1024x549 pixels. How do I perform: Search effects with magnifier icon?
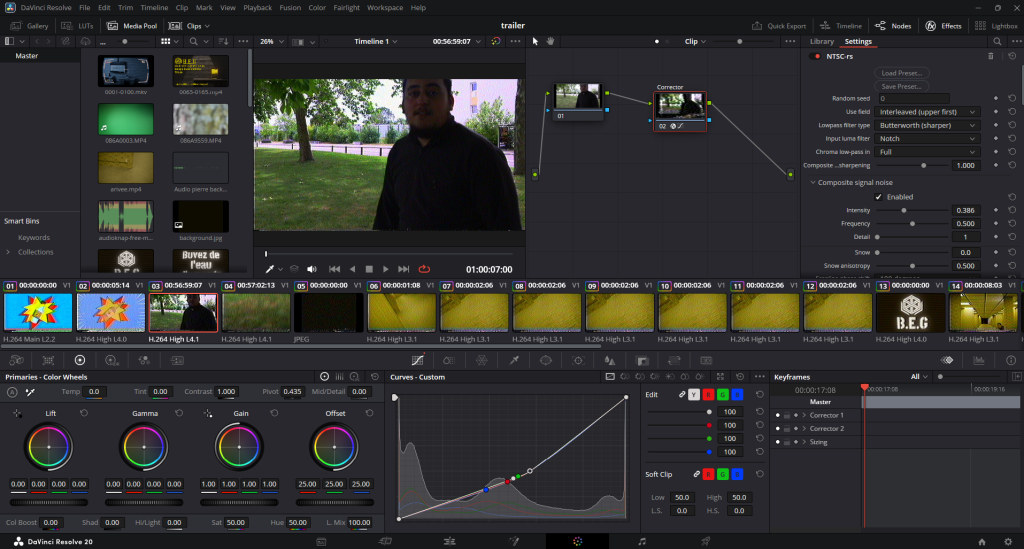tap(997, 41)
